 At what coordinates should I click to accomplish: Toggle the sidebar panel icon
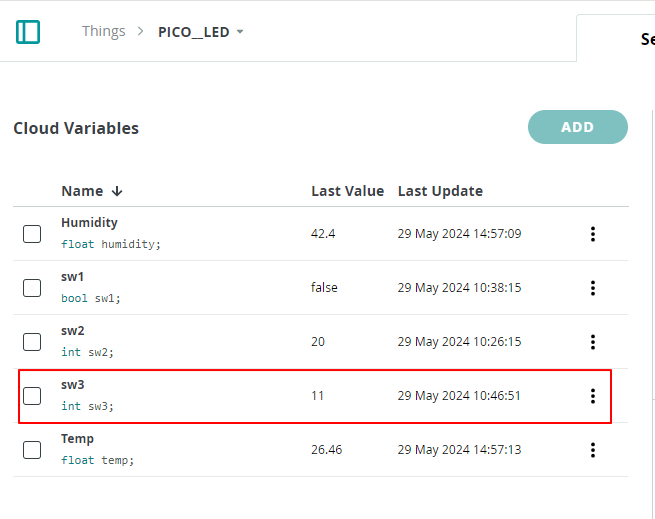[x=28, y=32]
